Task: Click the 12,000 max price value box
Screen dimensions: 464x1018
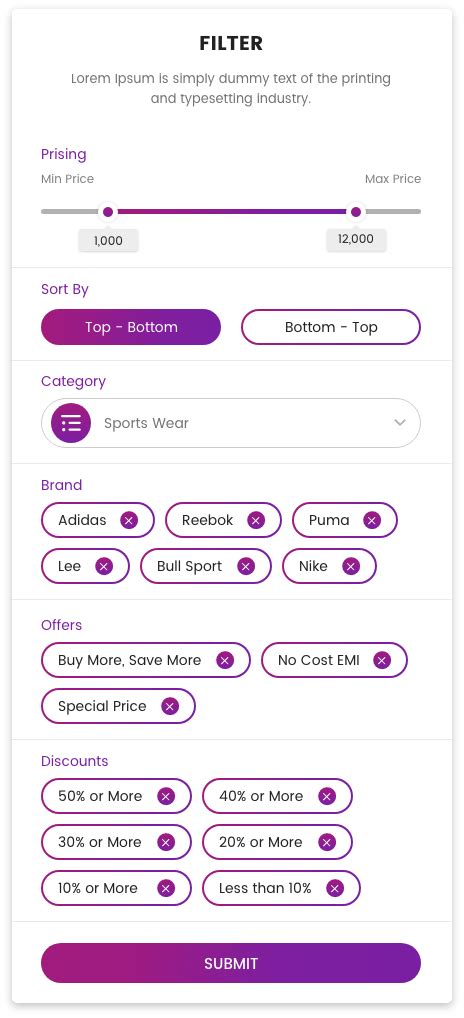Action: (356, 240)
